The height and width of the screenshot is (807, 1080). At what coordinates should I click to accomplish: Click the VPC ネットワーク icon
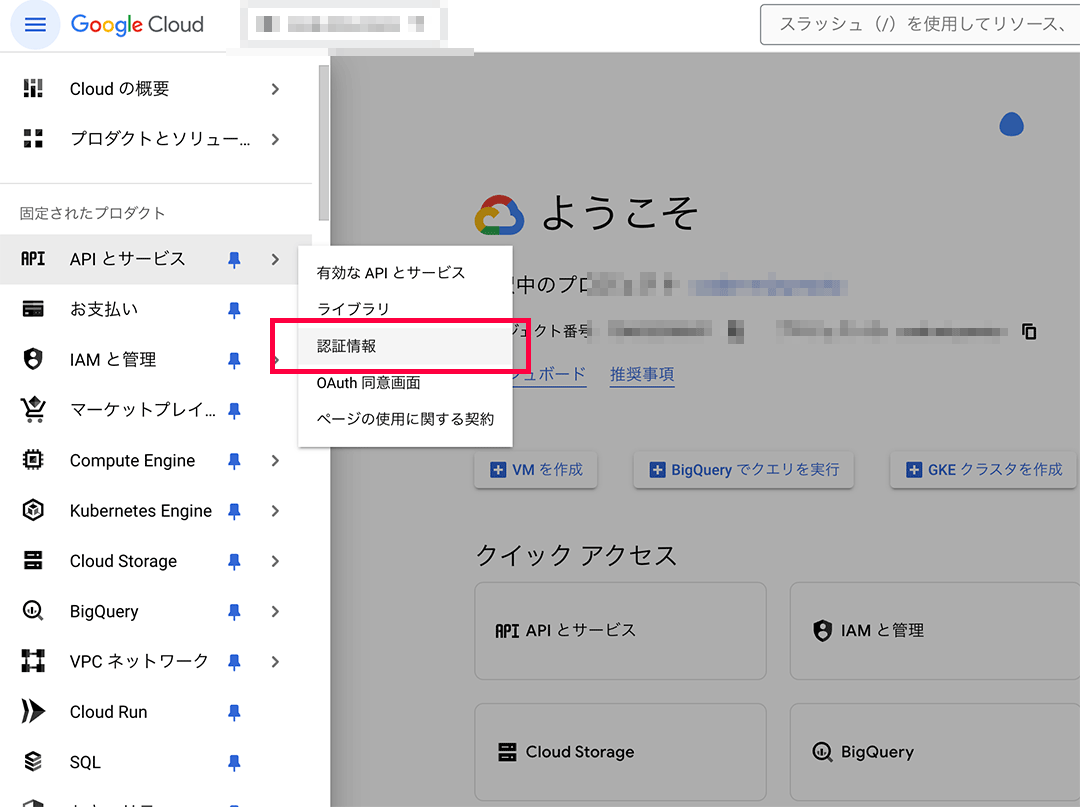33,661
